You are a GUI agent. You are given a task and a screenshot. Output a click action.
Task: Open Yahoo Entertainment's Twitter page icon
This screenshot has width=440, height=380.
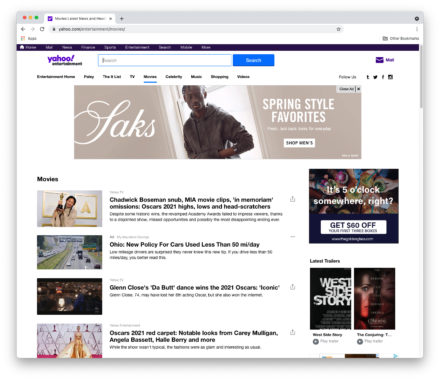375,77
